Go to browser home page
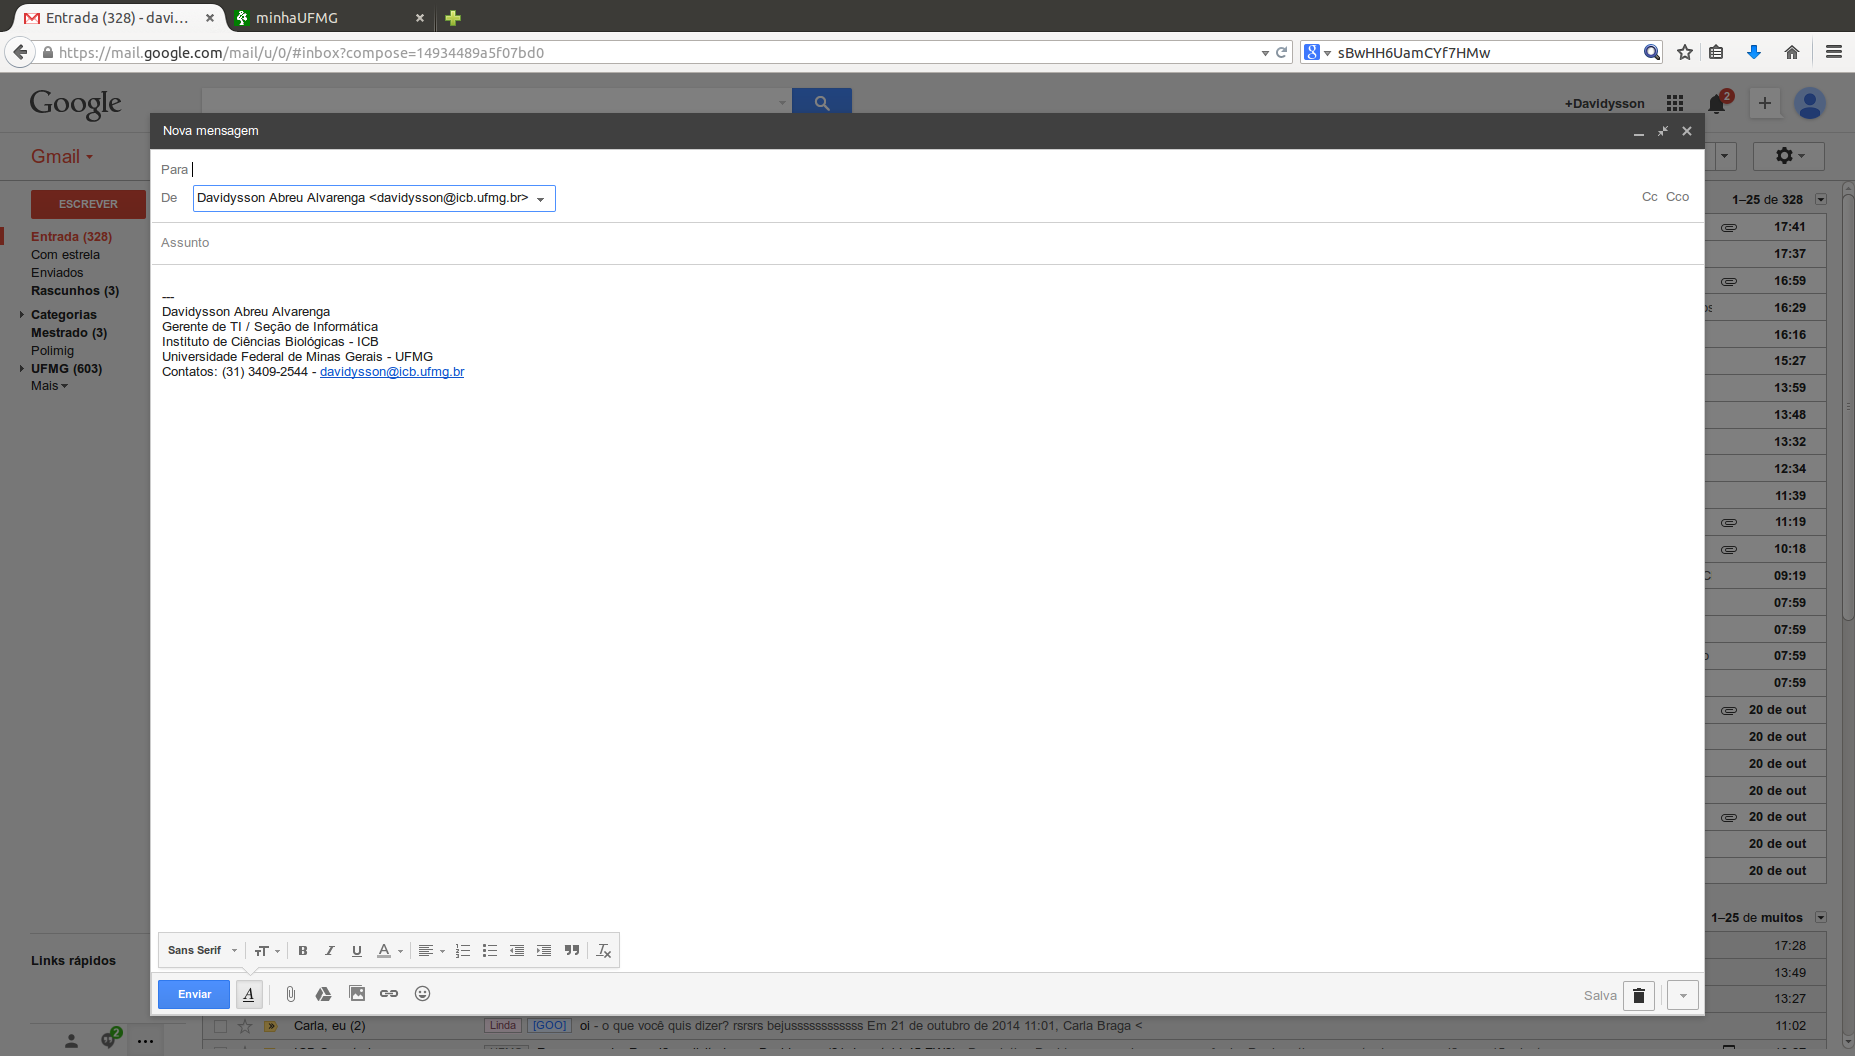The width and height of the screenshot is (1855, 1056). [x=1791, y=52]
